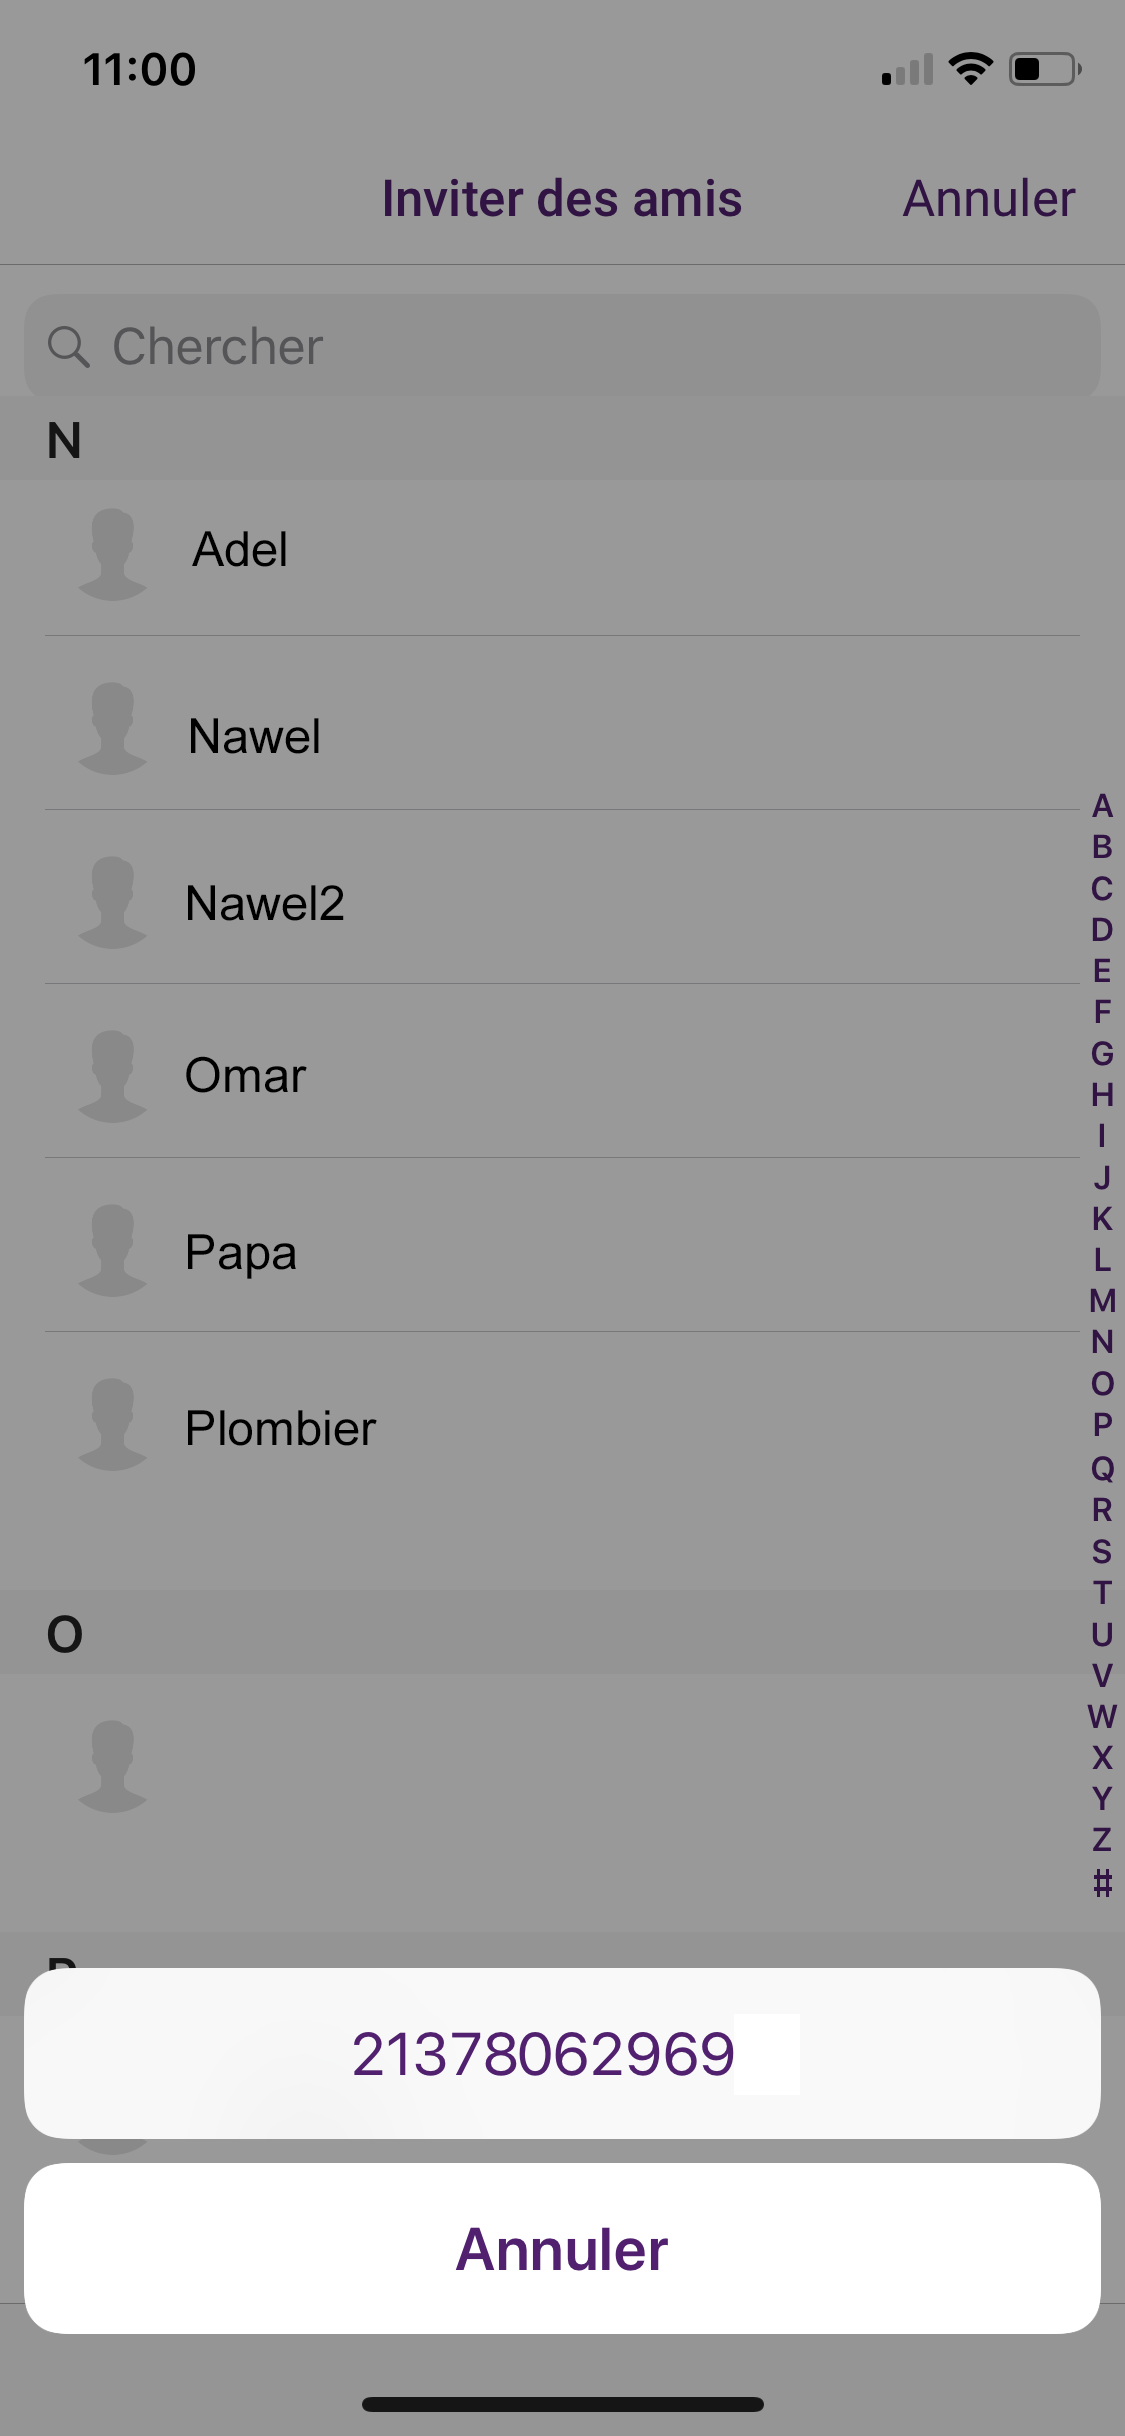Choose the Plombier contact name
This screenshot has height=2436, width=1125.
(x=281, y=1428)
